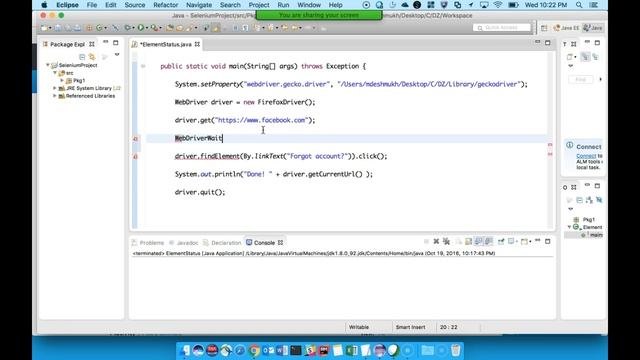Switch to the Java perspective
Image resolution: width=640 pixels, height=360 pixels.
[x=593, y=28]
